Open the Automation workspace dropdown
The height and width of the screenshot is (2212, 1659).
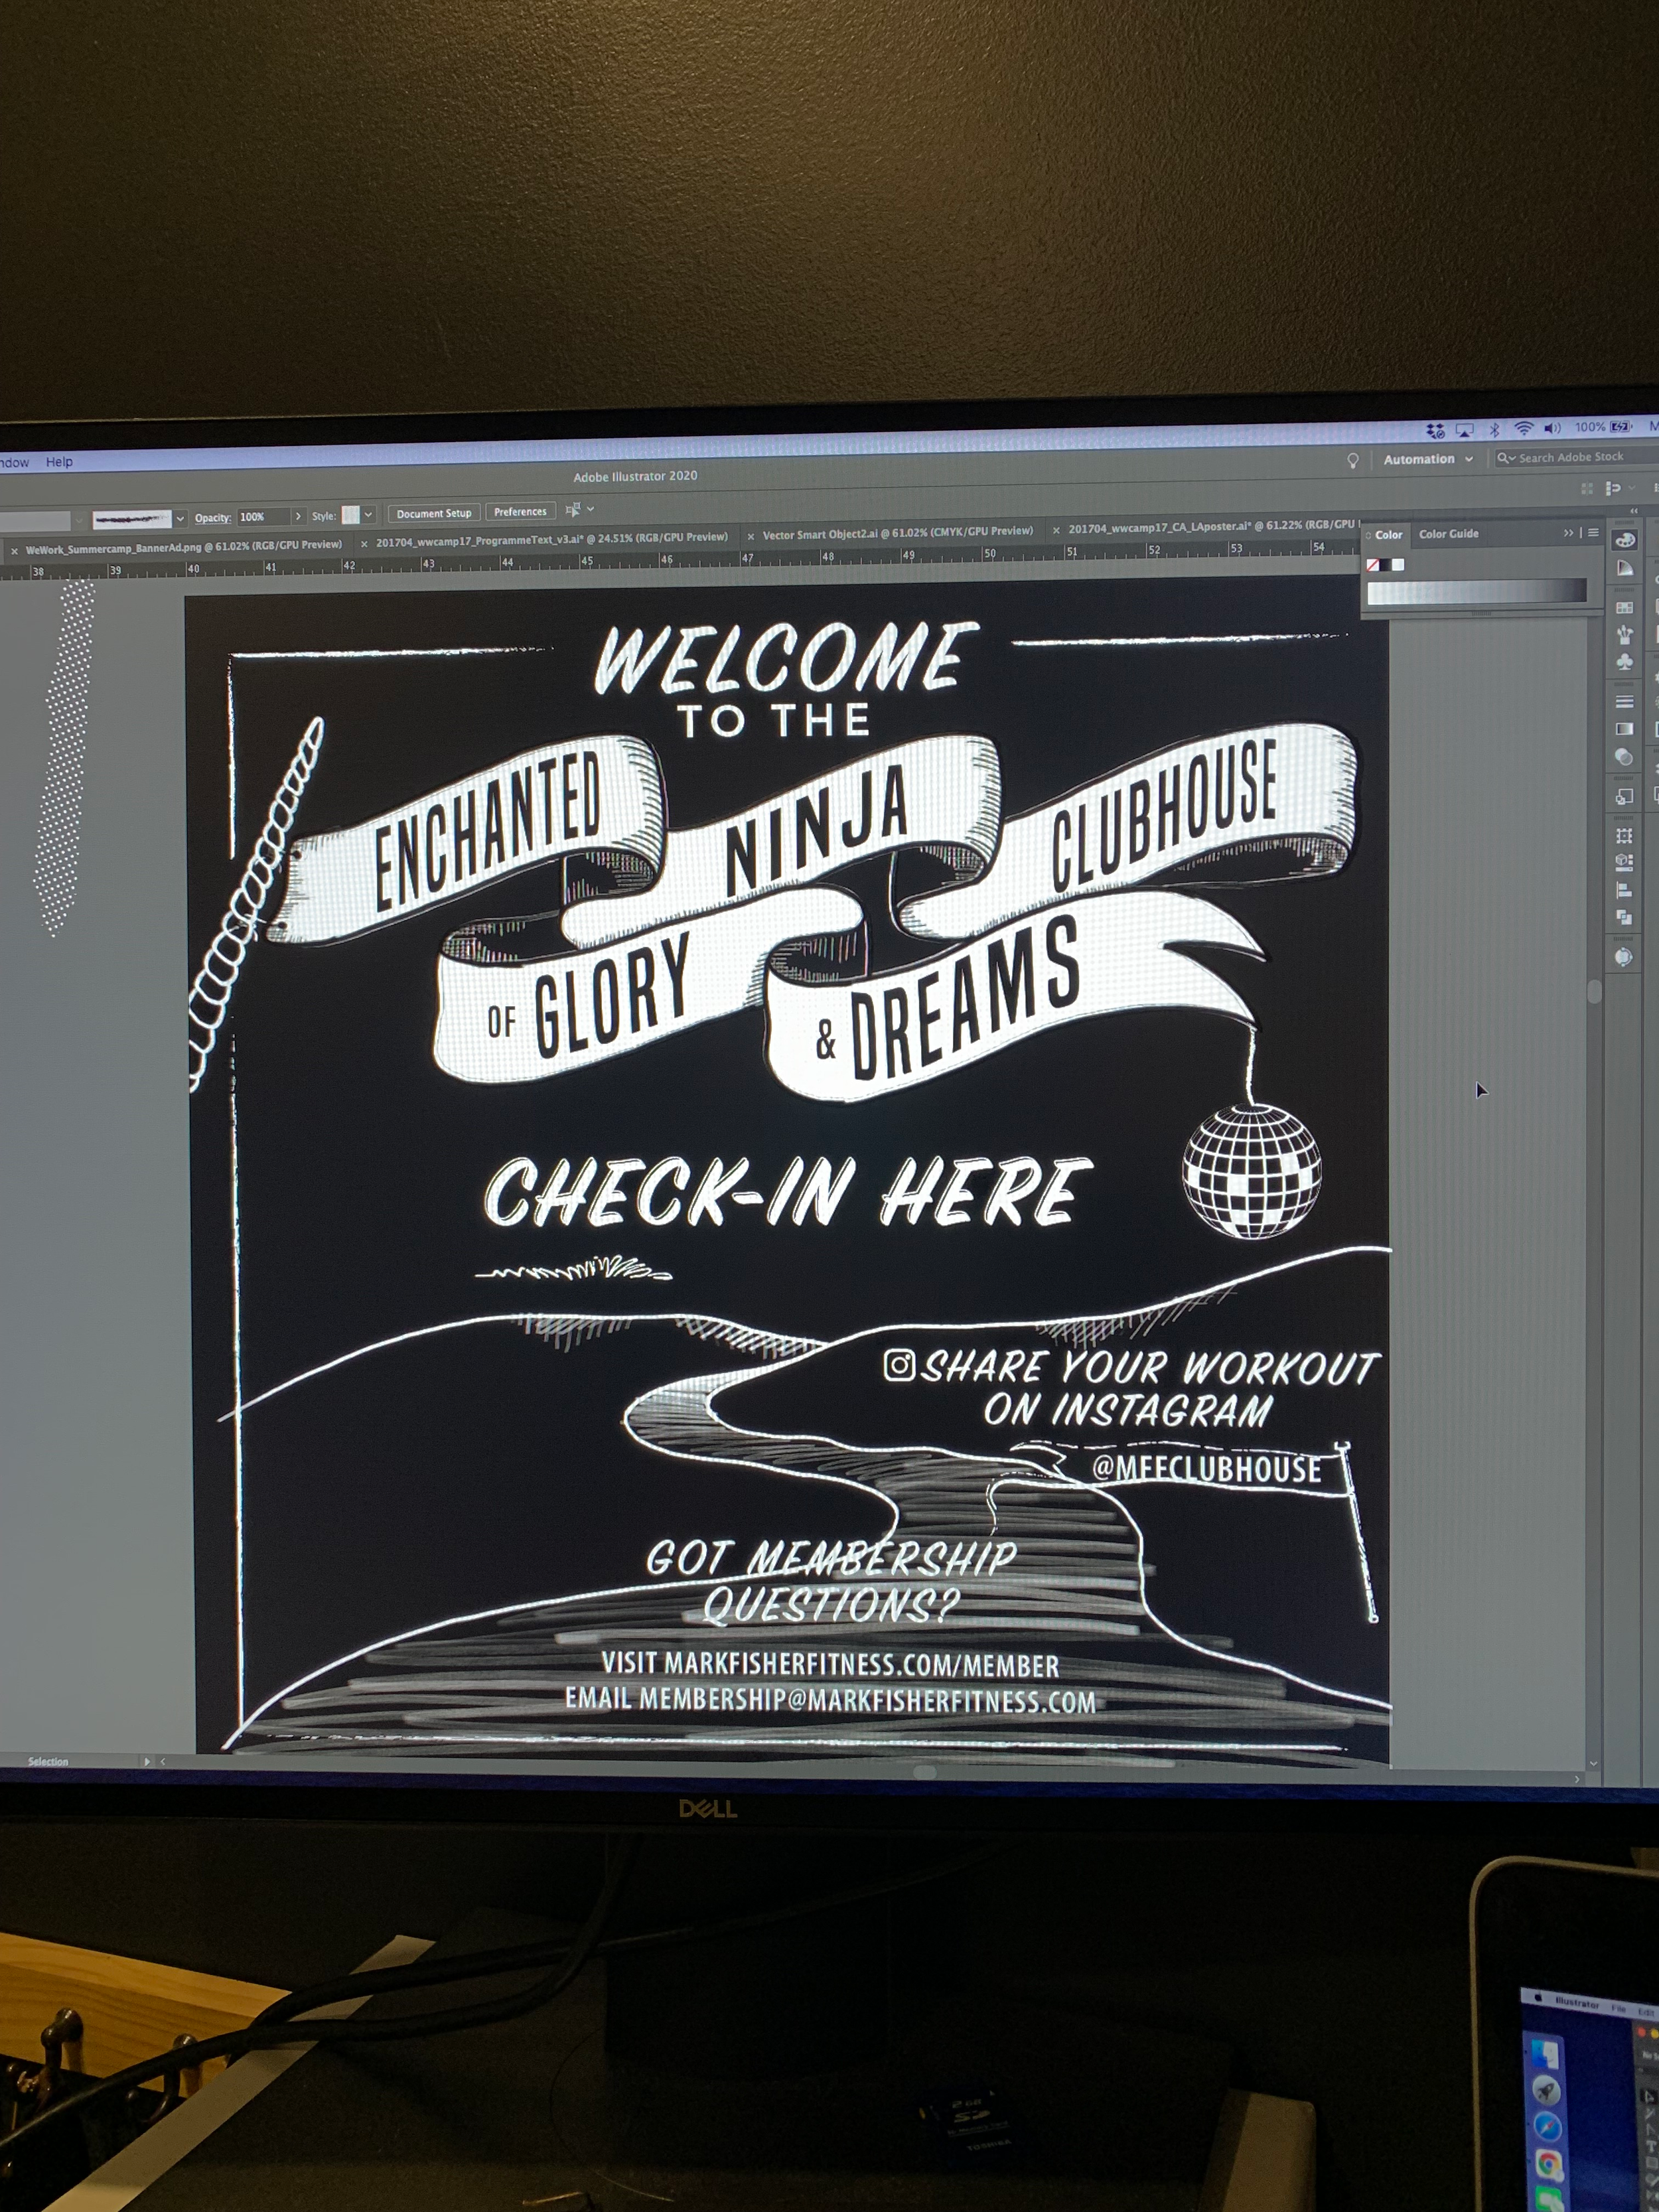tap(1428, 459)
